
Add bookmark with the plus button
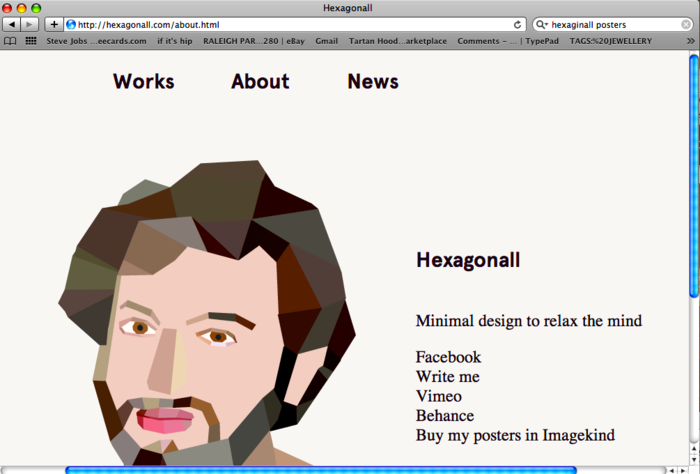click(x=54, y=25)
